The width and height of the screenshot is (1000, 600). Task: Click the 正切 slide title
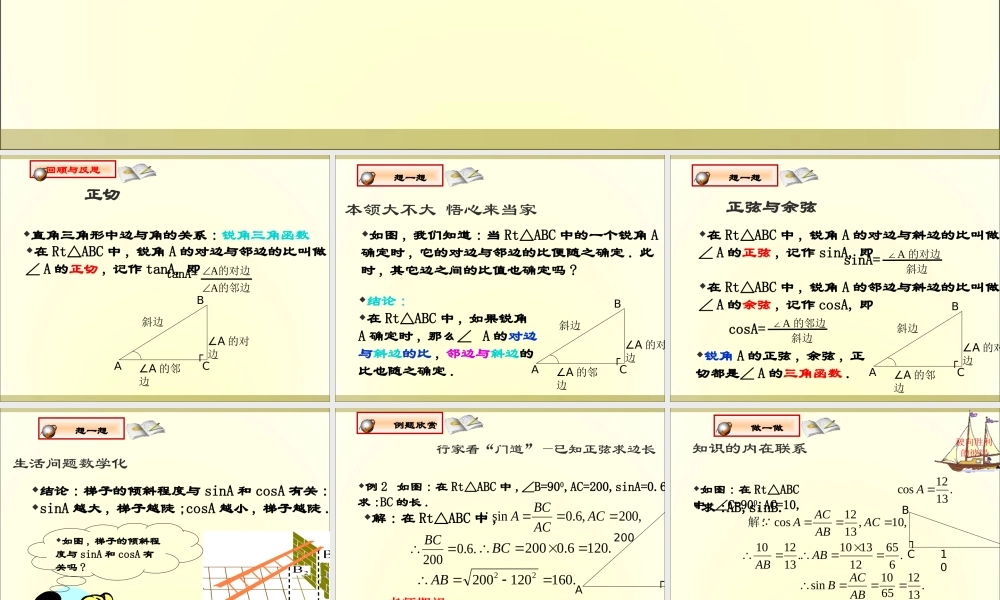103,194
